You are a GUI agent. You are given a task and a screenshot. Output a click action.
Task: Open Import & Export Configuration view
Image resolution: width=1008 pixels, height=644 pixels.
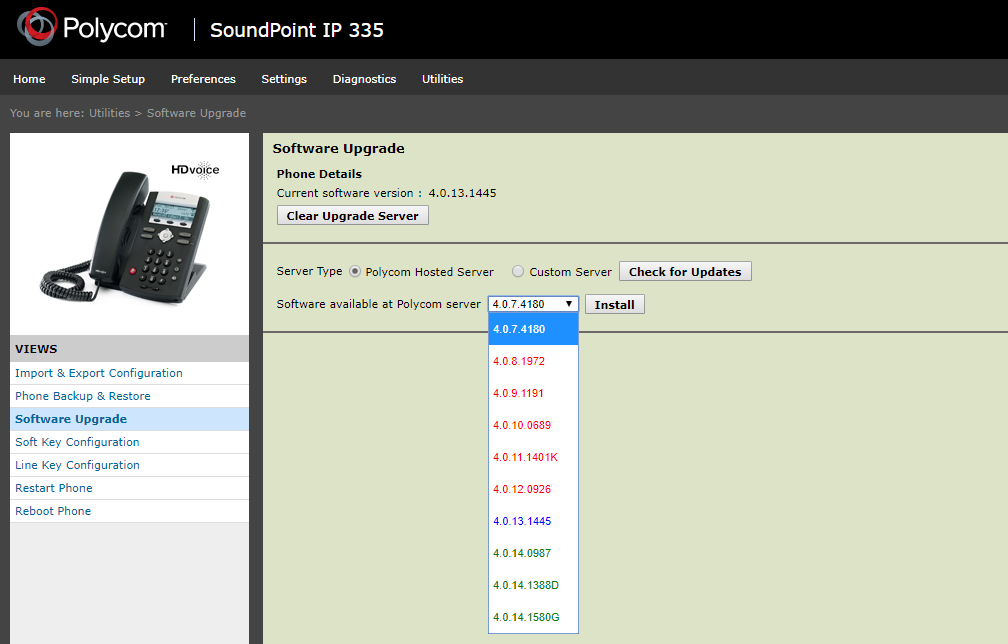point(129,373)
